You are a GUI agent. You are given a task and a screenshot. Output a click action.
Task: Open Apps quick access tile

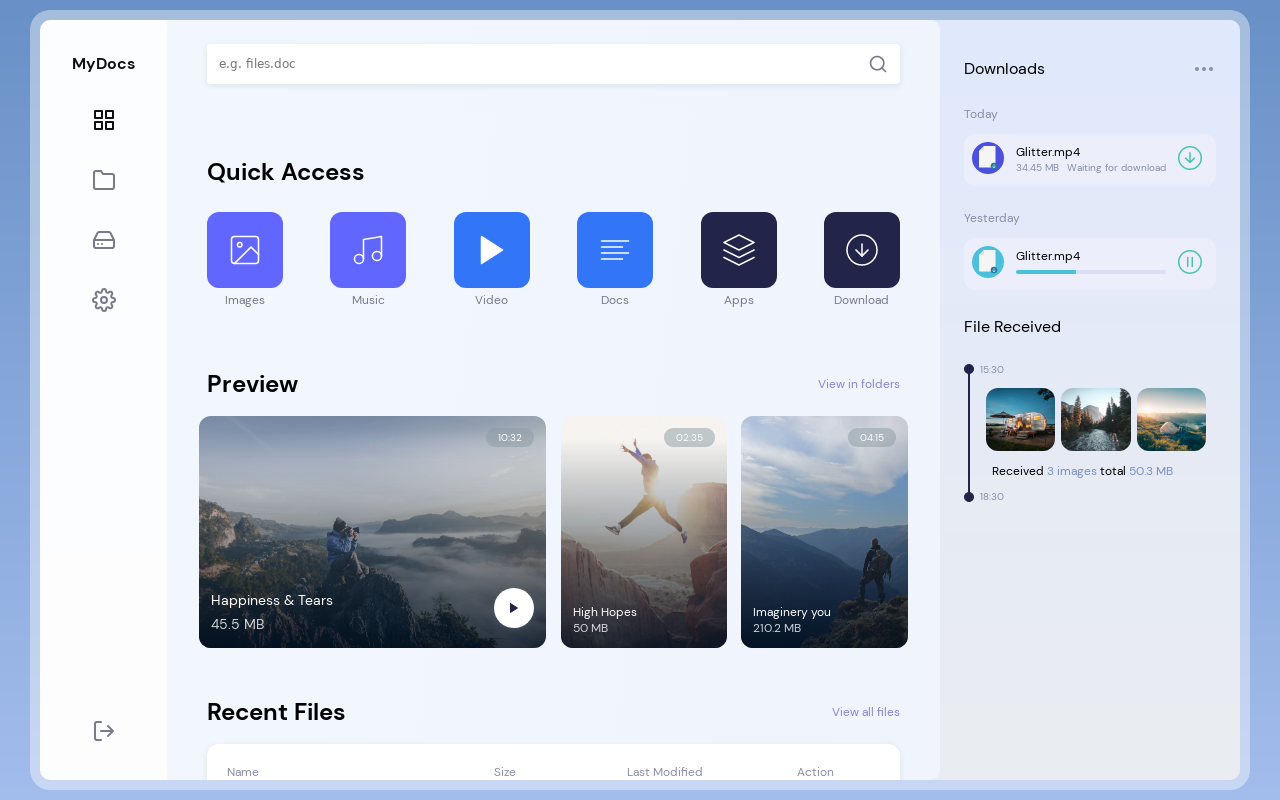pyautogui.click(x=739, y=250)
